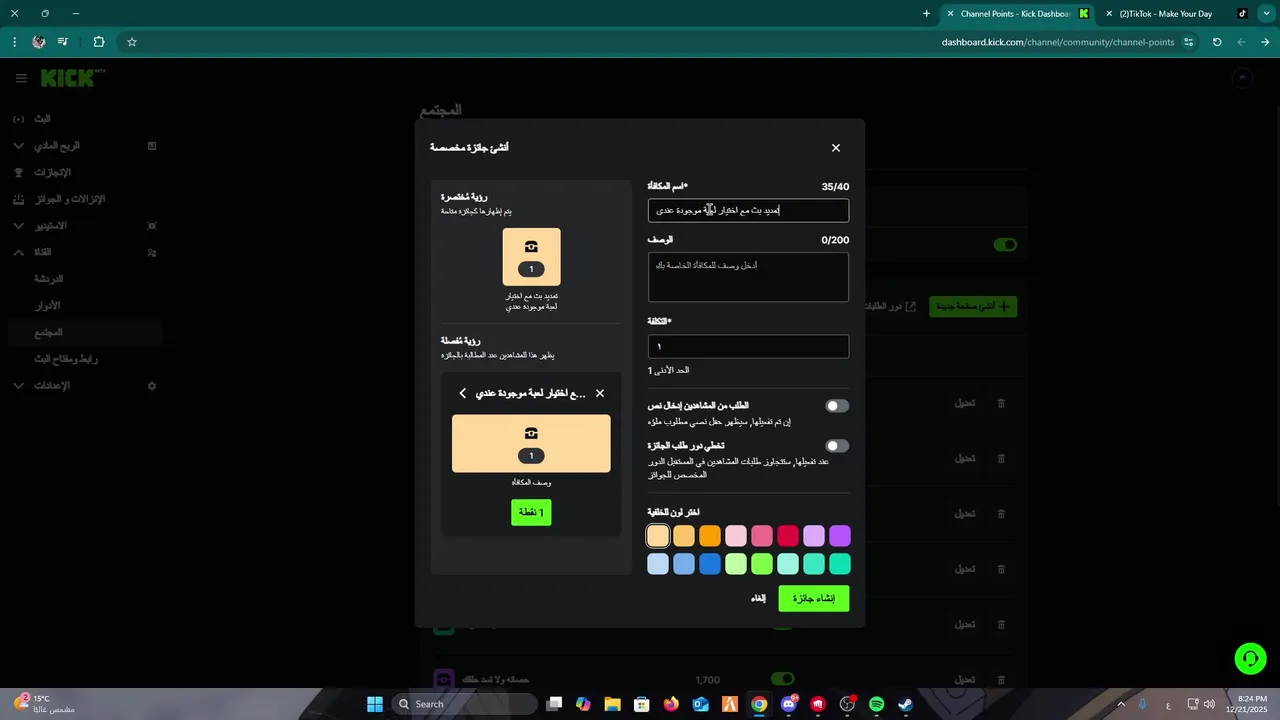
Task: Select the vivid purple background color
Action: (x=840, y=536)
